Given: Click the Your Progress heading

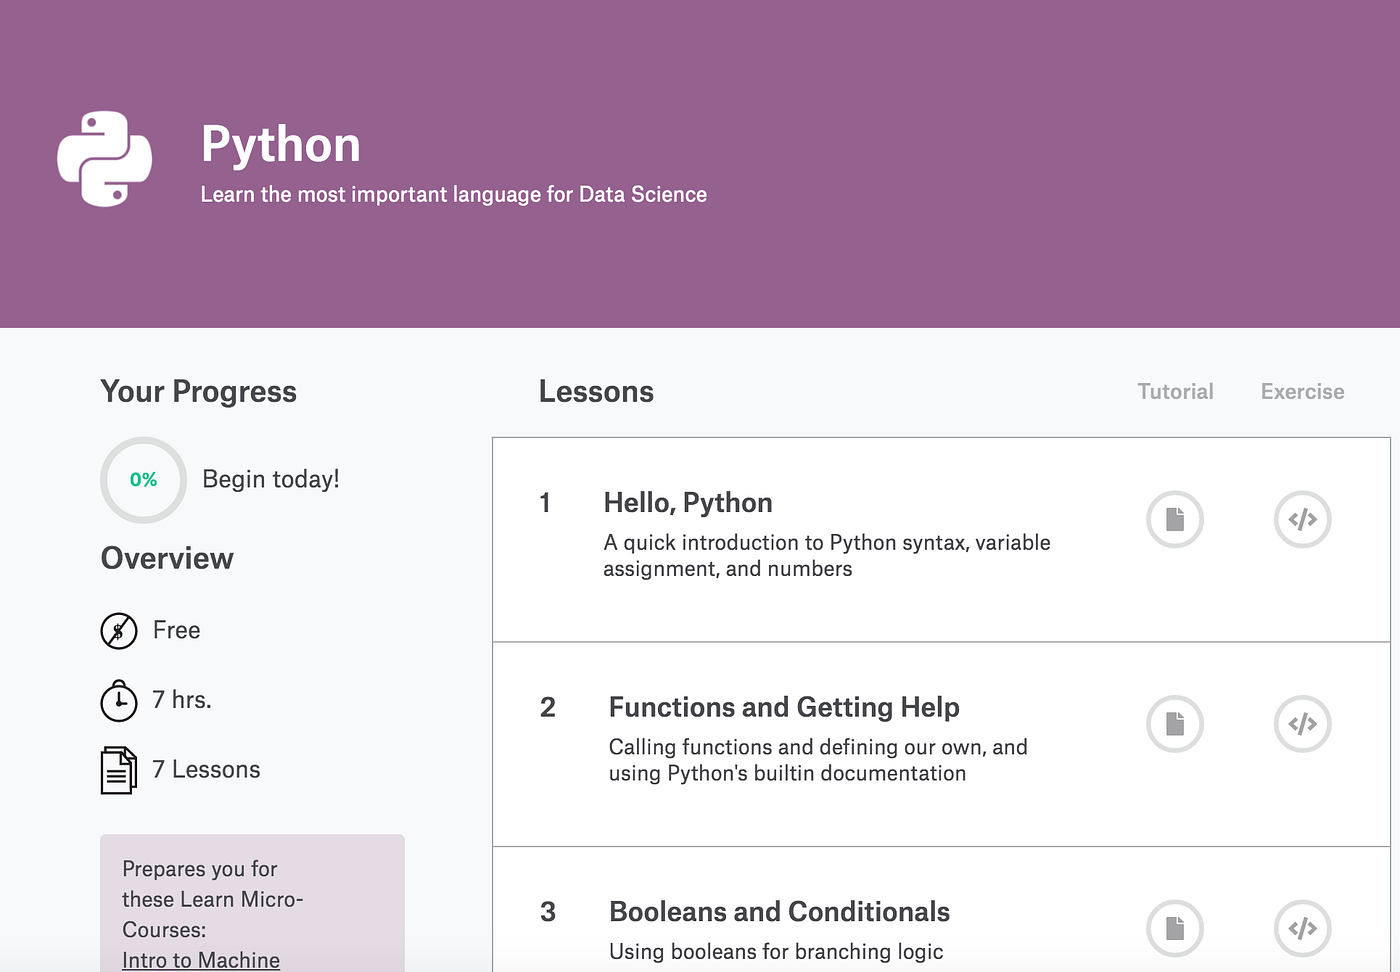Looking at the screenshot, I should pyautogui.click(x=197, y=391).
